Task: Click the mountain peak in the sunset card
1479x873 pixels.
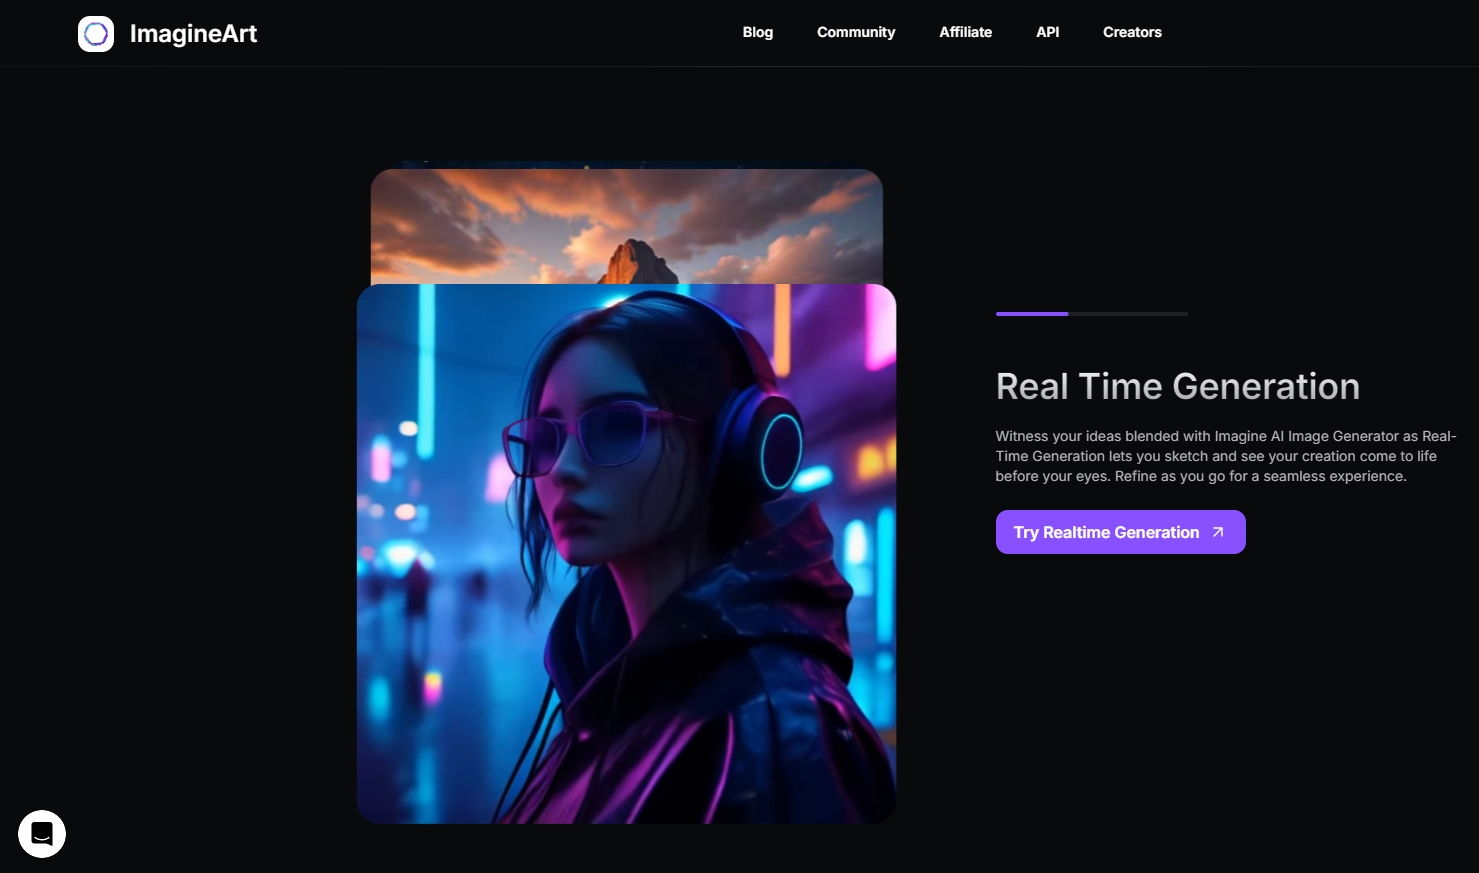Action: pyautogui.click(x=634, y=260)
